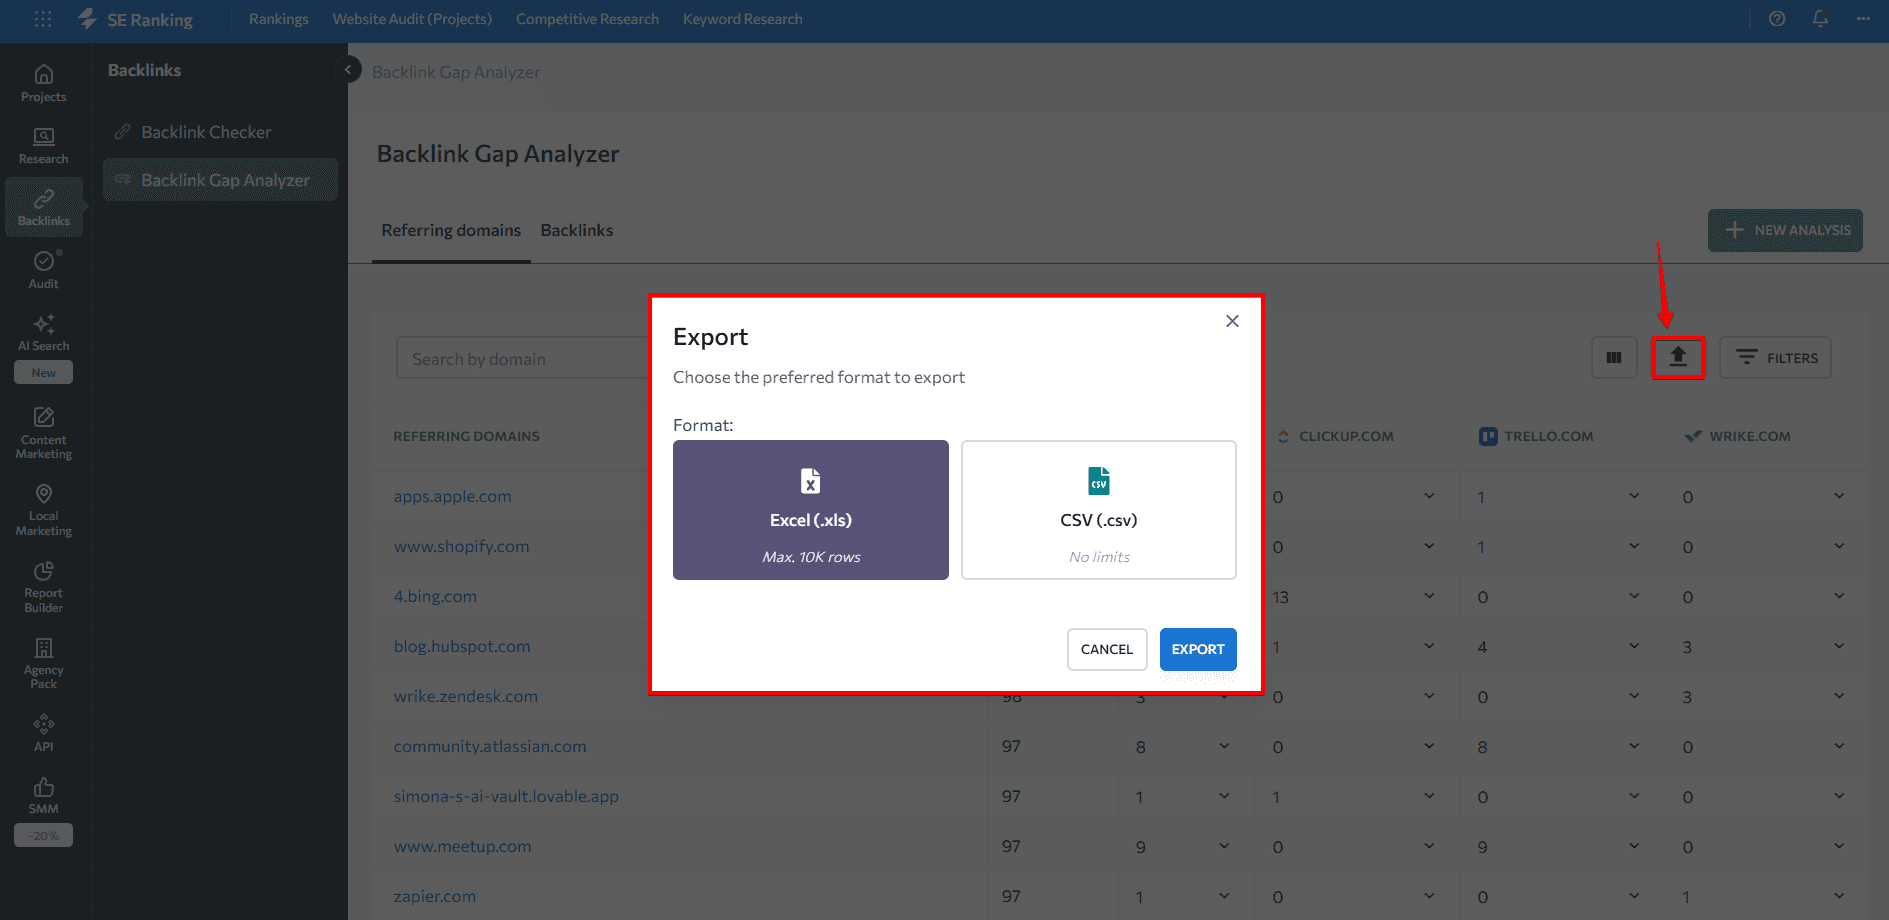This screenshot has height=920, width=1889.
Task: Open Content Marketing in sidebar
Action: (x=44, y=433)
